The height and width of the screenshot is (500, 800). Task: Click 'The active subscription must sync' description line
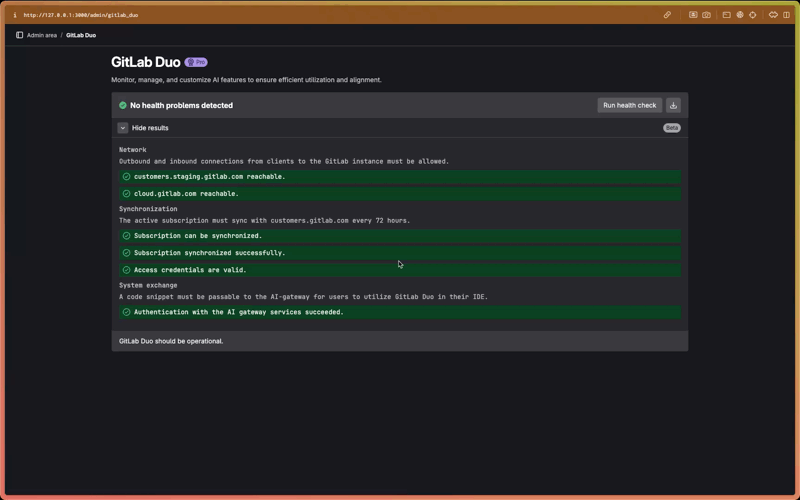pos(264,220)
